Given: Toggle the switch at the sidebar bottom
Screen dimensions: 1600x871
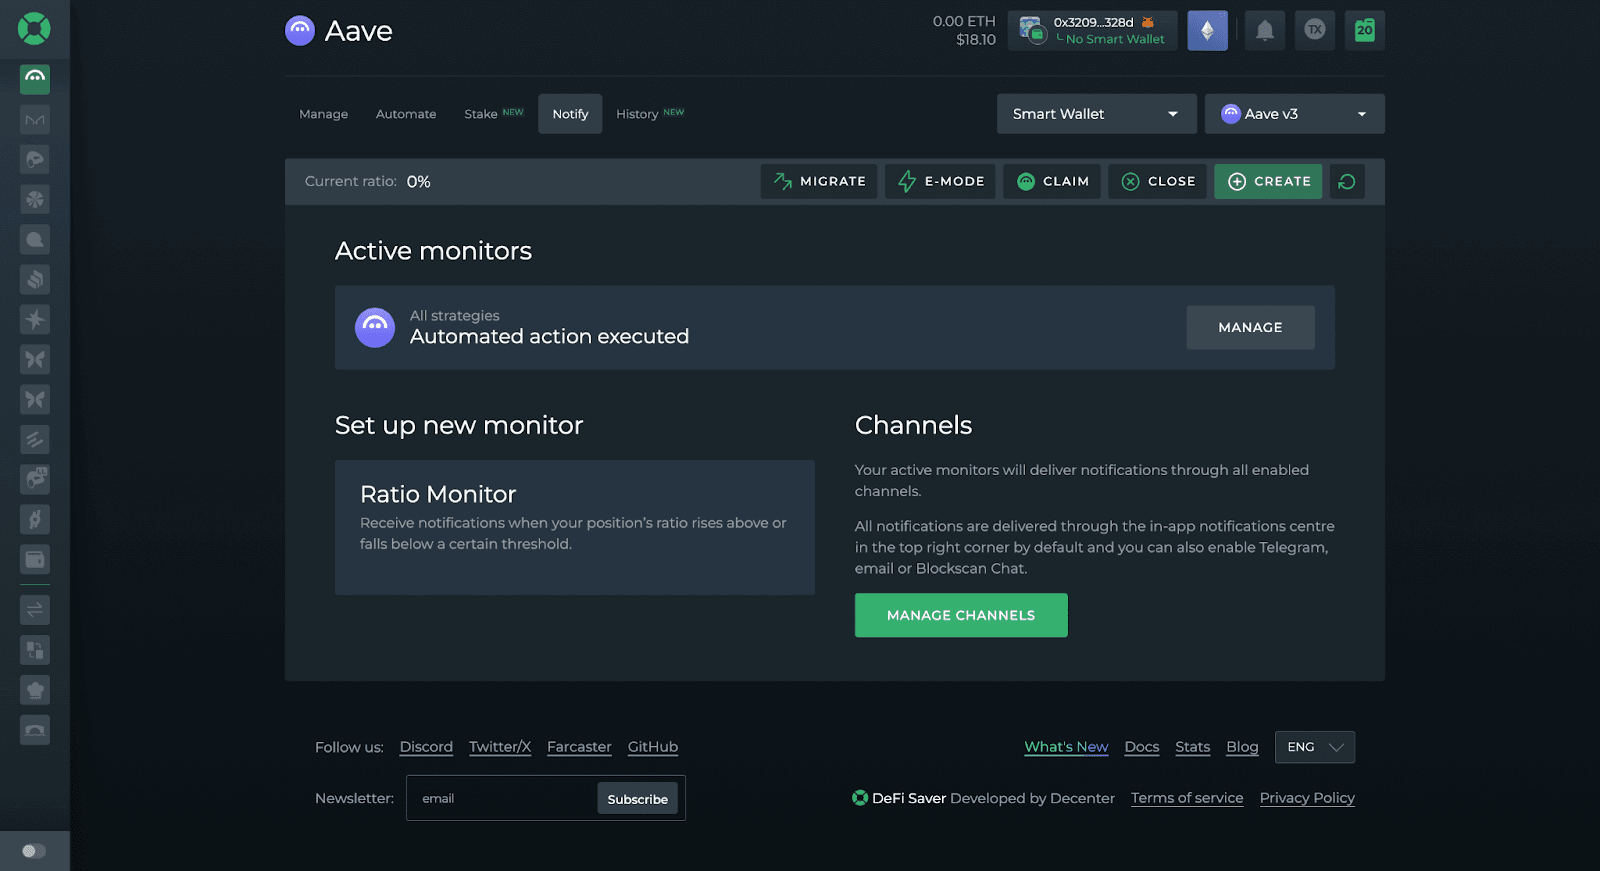Looking at the screenshot, I should (x=34, y=851).
